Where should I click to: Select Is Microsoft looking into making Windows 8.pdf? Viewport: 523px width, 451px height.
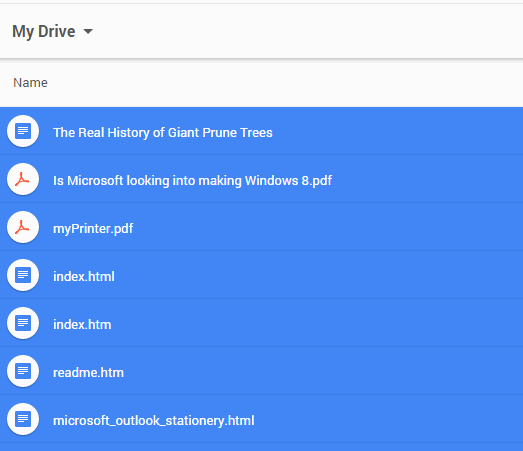(192, 181)
